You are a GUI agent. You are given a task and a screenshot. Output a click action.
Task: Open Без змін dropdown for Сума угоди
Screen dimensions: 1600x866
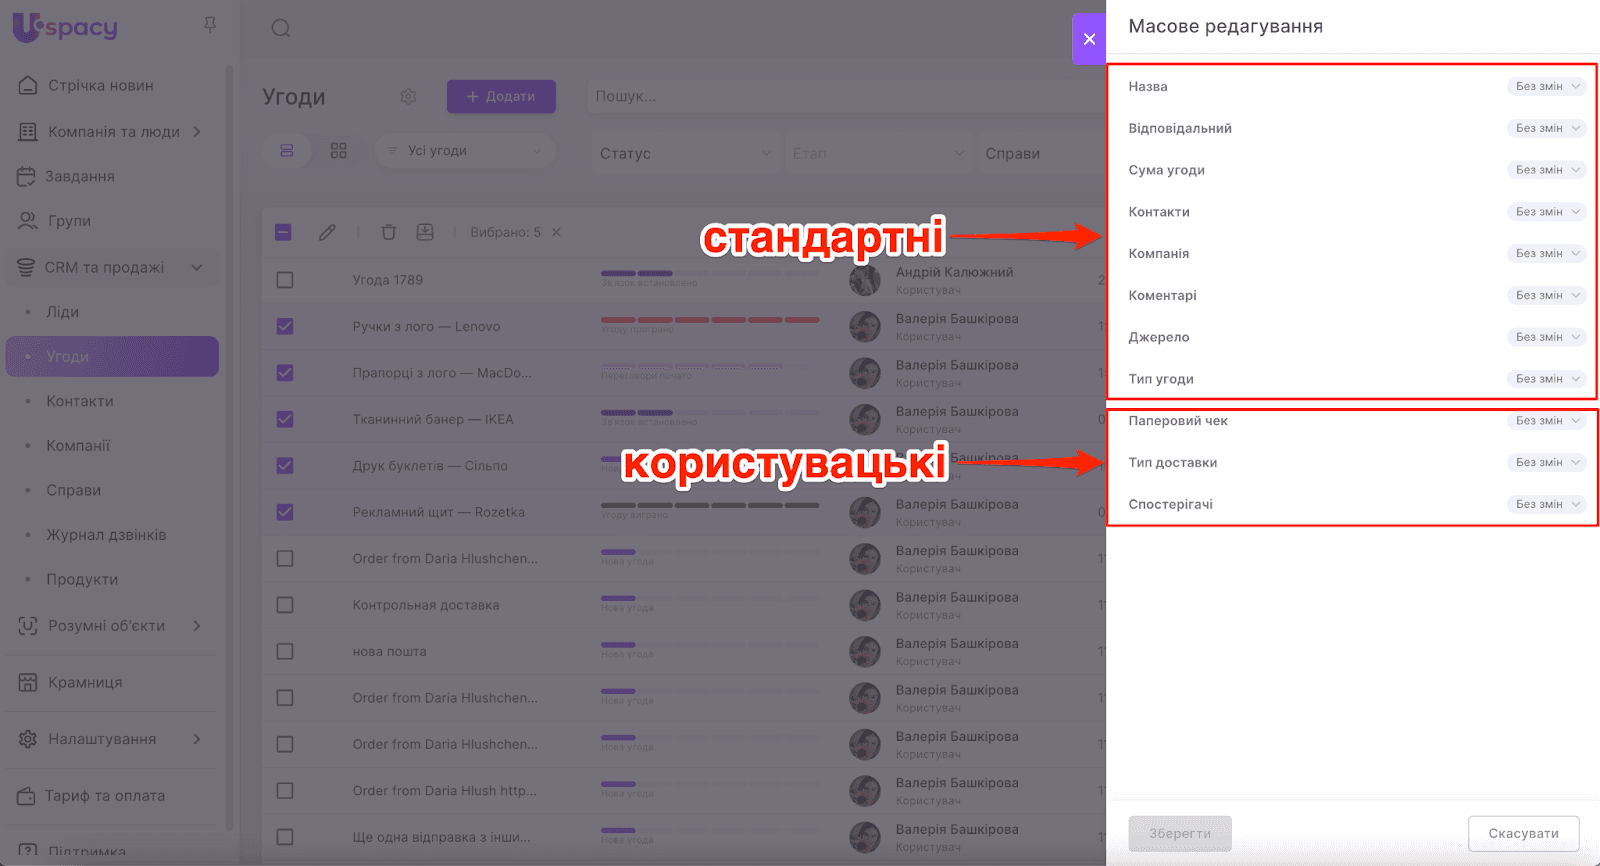coord(1546,170)
